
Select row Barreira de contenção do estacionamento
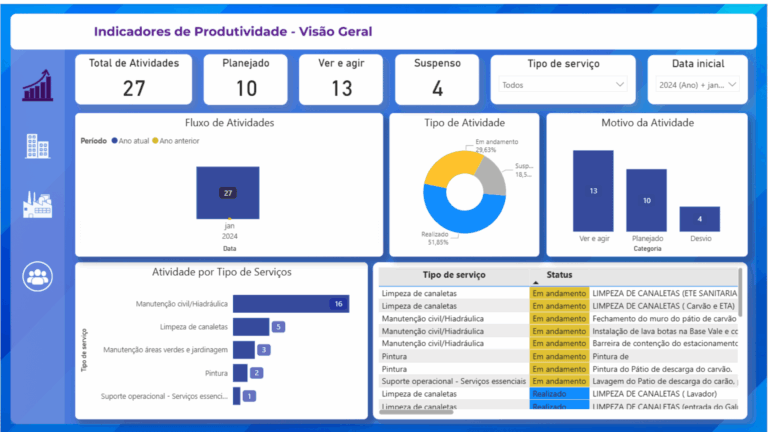click(x=558, y=343)
